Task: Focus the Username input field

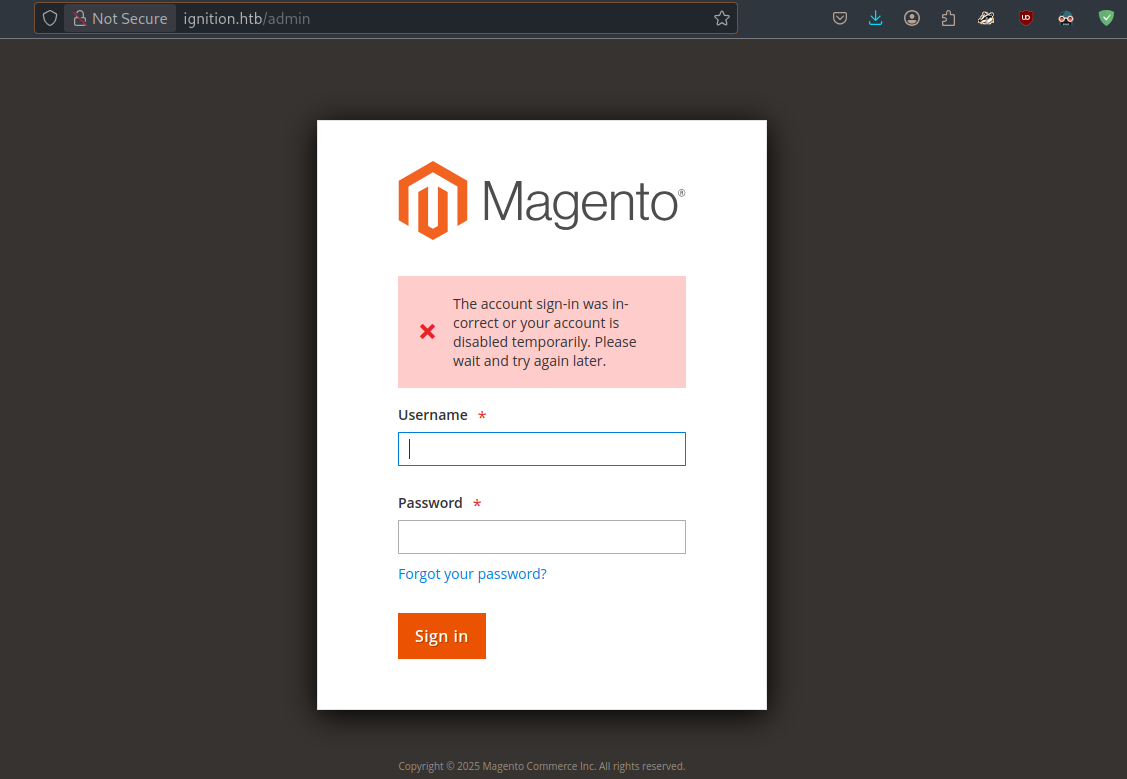Action: point(542,449)
